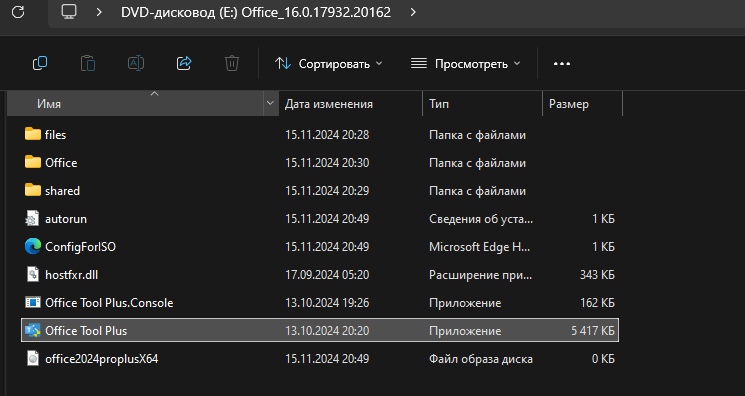The height and width of the screenshot is (396, 745).
Task: Click date '17.09.2024 05:20' cell
Action: pos(327,275)
